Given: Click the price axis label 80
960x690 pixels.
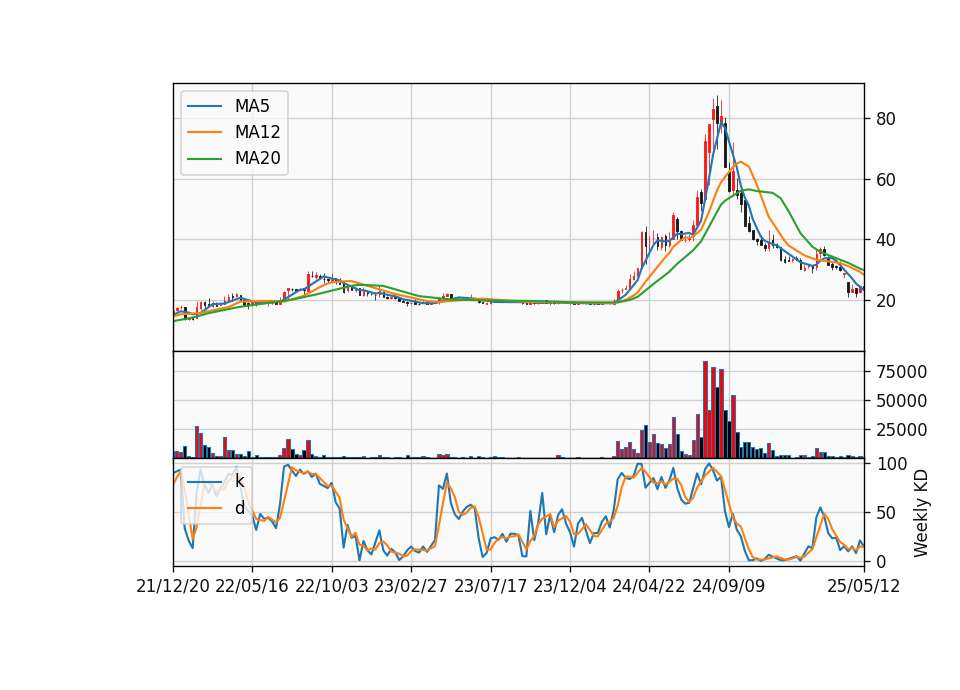Looking at the screenshot, I should [885, 119].
